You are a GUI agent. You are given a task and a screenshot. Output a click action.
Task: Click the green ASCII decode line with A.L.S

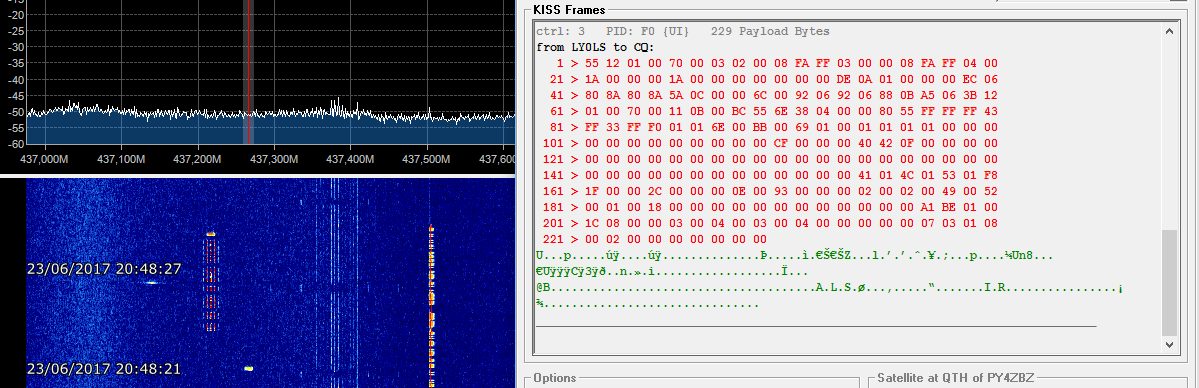(829, 288)
